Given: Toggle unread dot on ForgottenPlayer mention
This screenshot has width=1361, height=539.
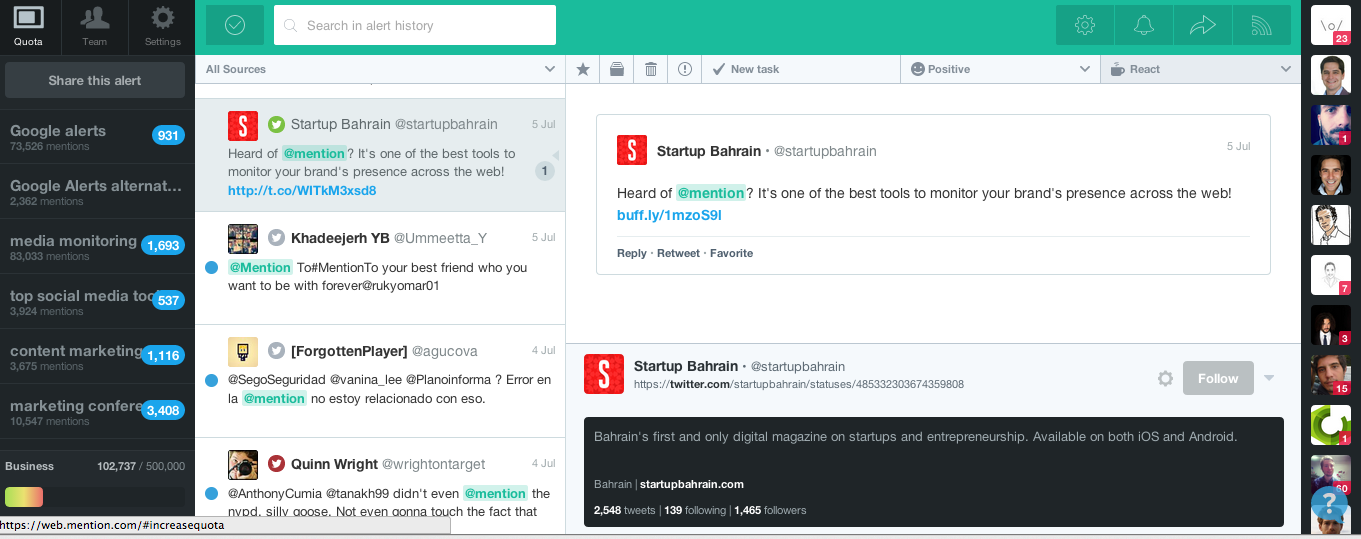Looking at the screenshot, I should point(211,380).
